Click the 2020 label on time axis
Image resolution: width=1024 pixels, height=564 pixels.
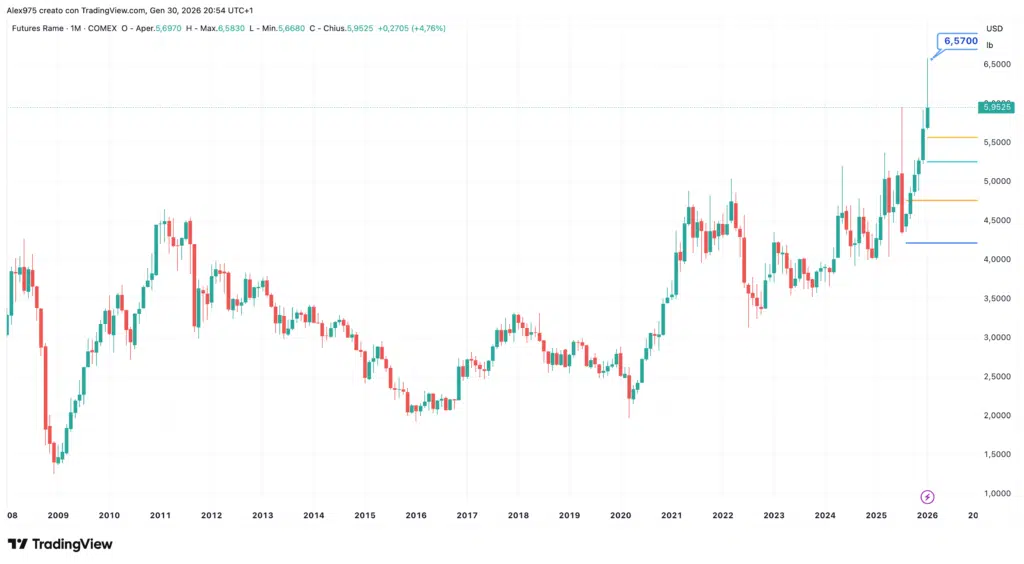coord(620,516)
